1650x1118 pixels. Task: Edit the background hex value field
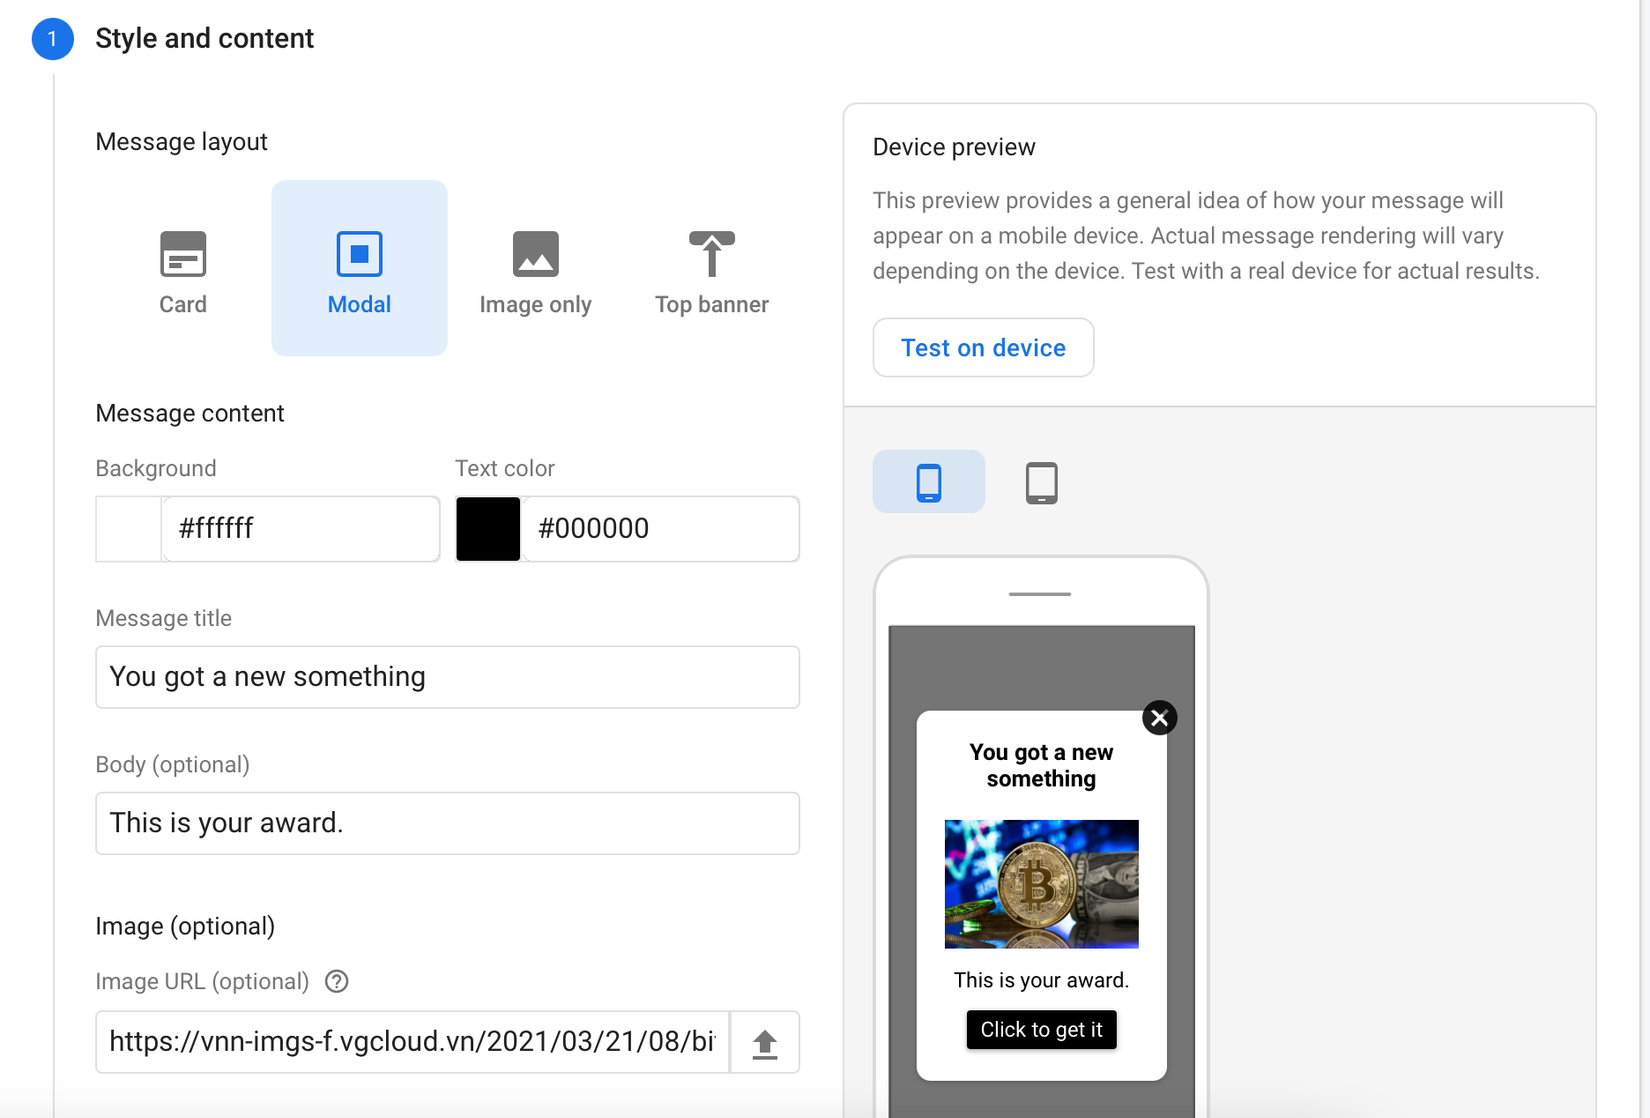point(300,529)
